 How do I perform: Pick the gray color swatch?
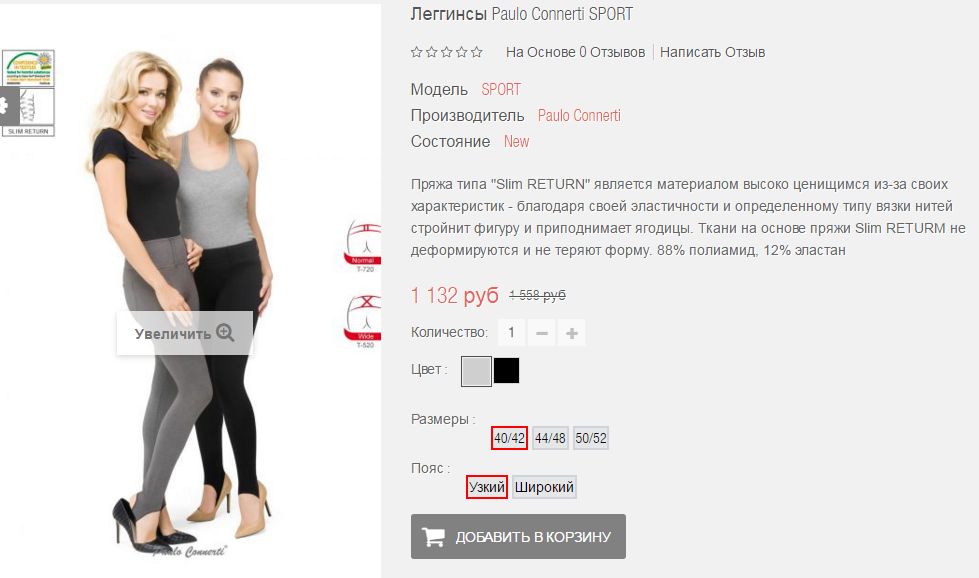click(476, 371)
